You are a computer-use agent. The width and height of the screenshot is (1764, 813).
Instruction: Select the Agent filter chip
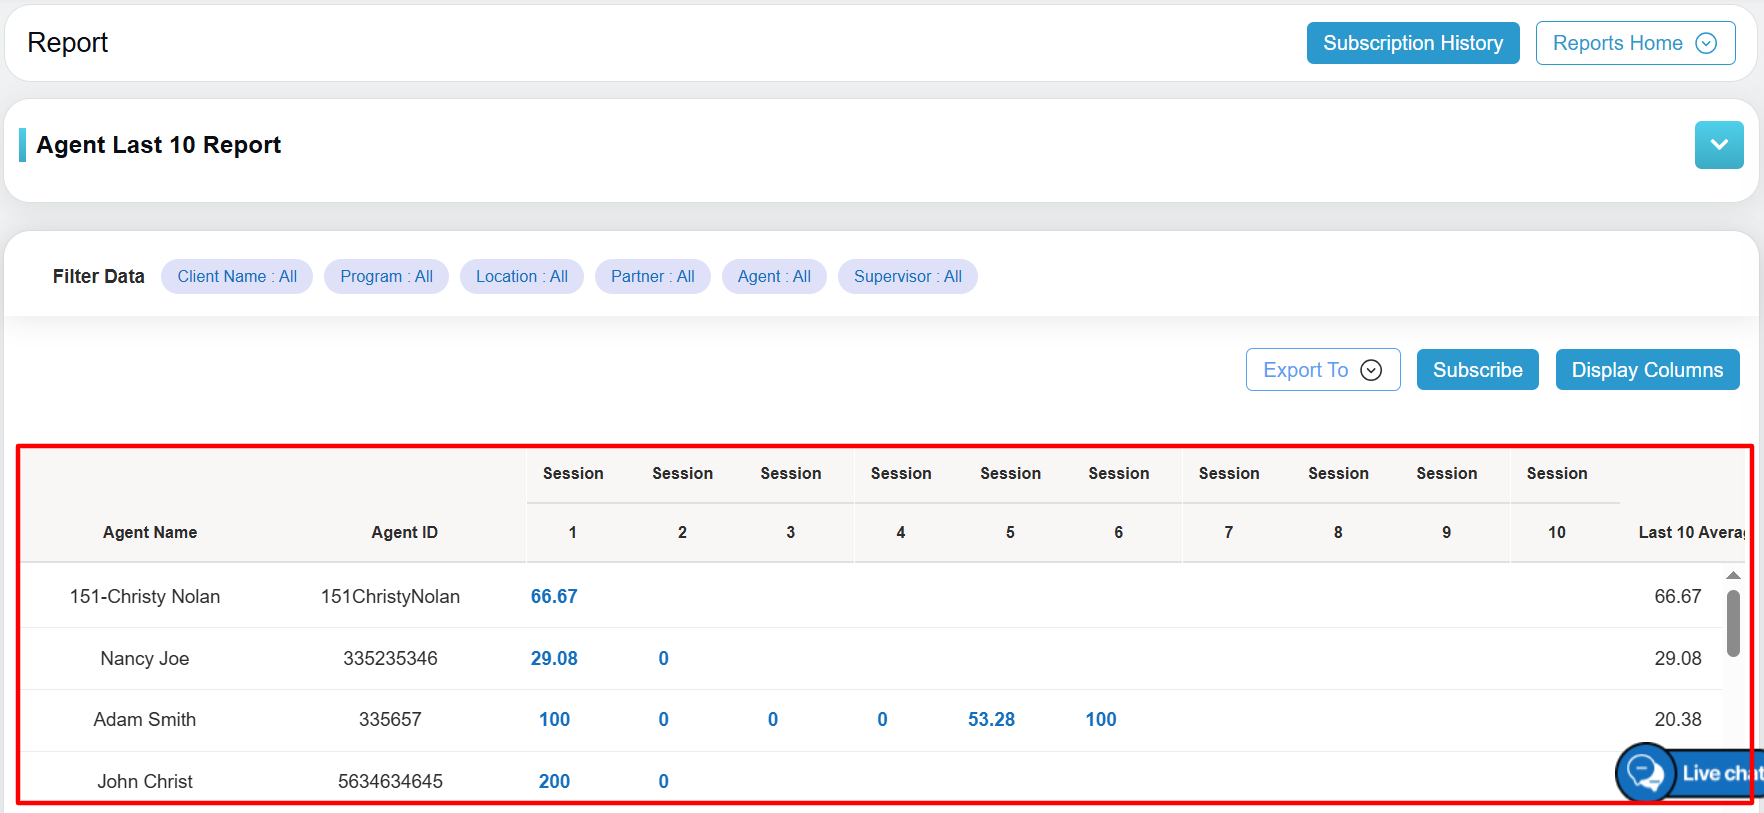click(774, 277)
